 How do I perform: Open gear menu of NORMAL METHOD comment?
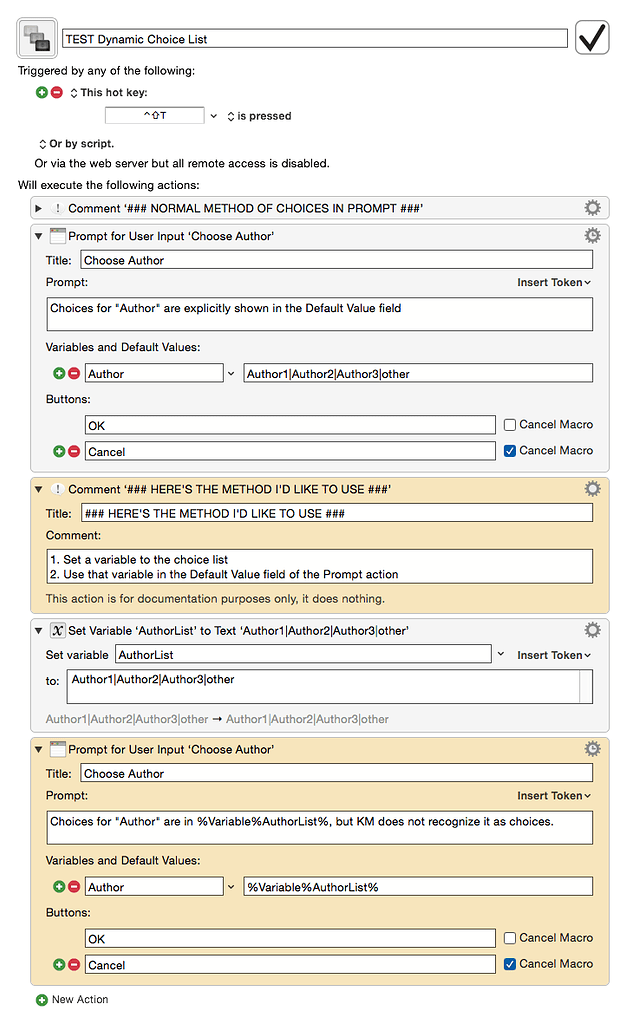coord(592,208)
